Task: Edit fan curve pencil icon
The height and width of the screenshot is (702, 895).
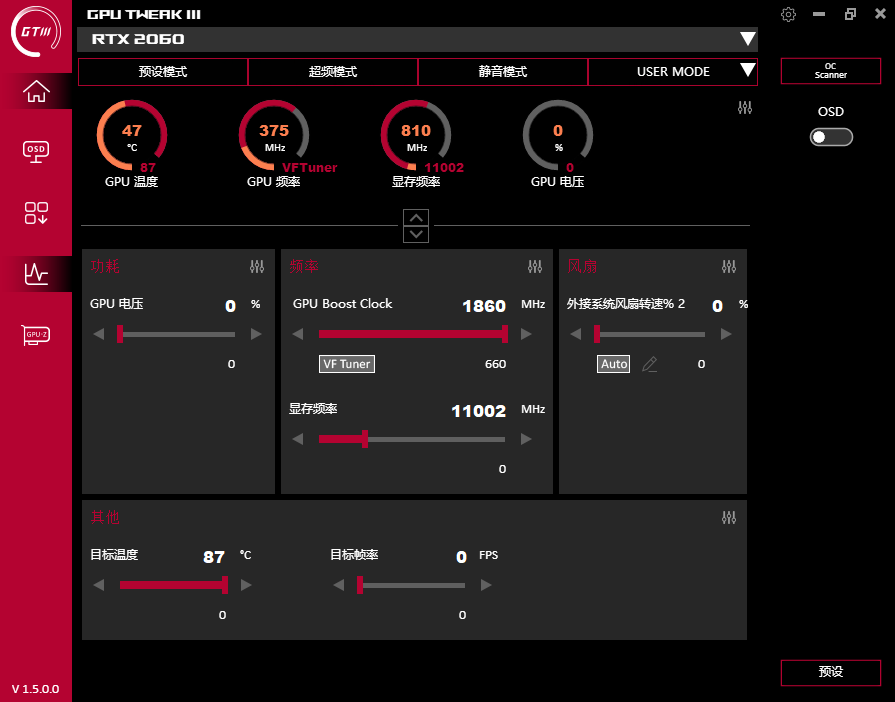Action: [650, 364]
